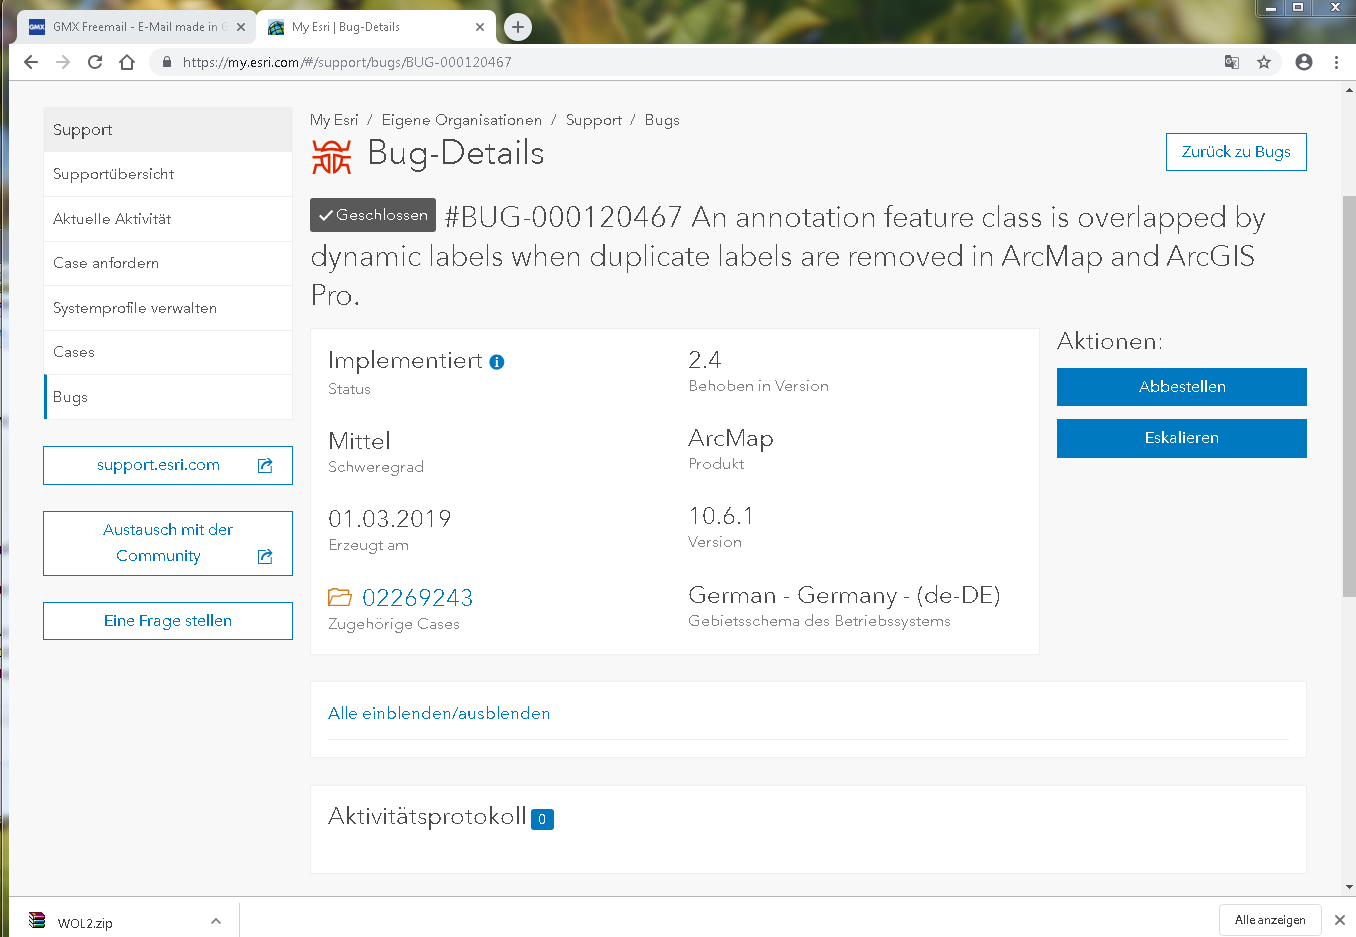
Task: Open related case 02269243 link
Action: (417, 598)
